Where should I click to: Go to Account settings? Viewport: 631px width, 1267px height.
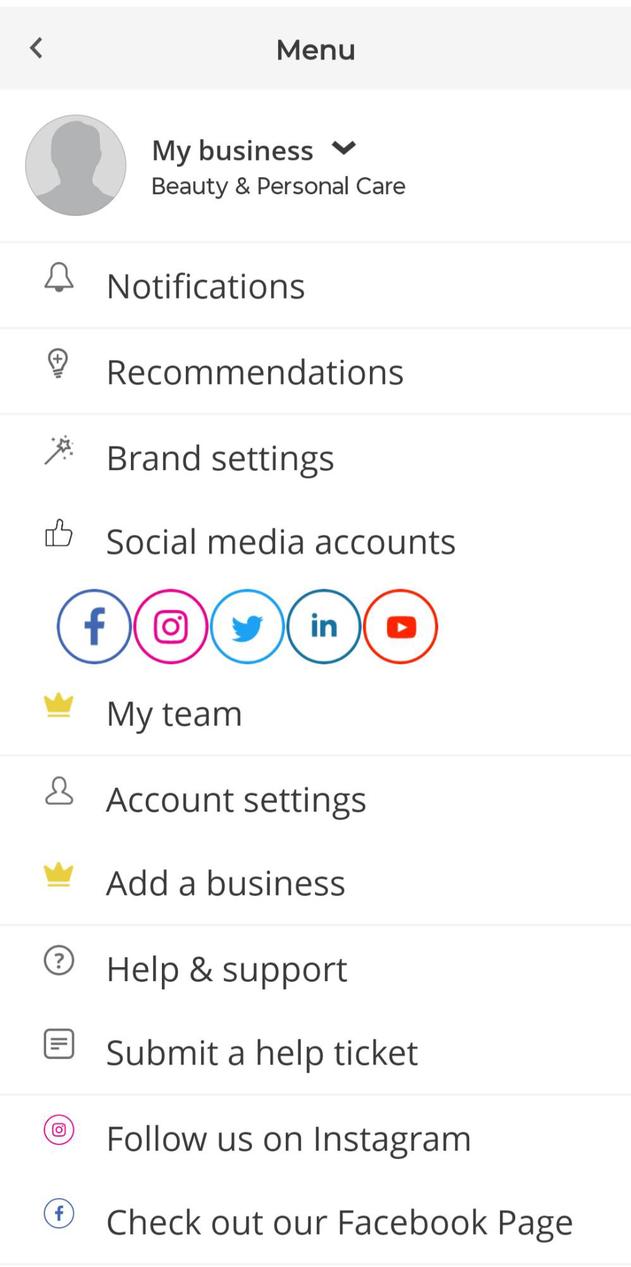236,800
